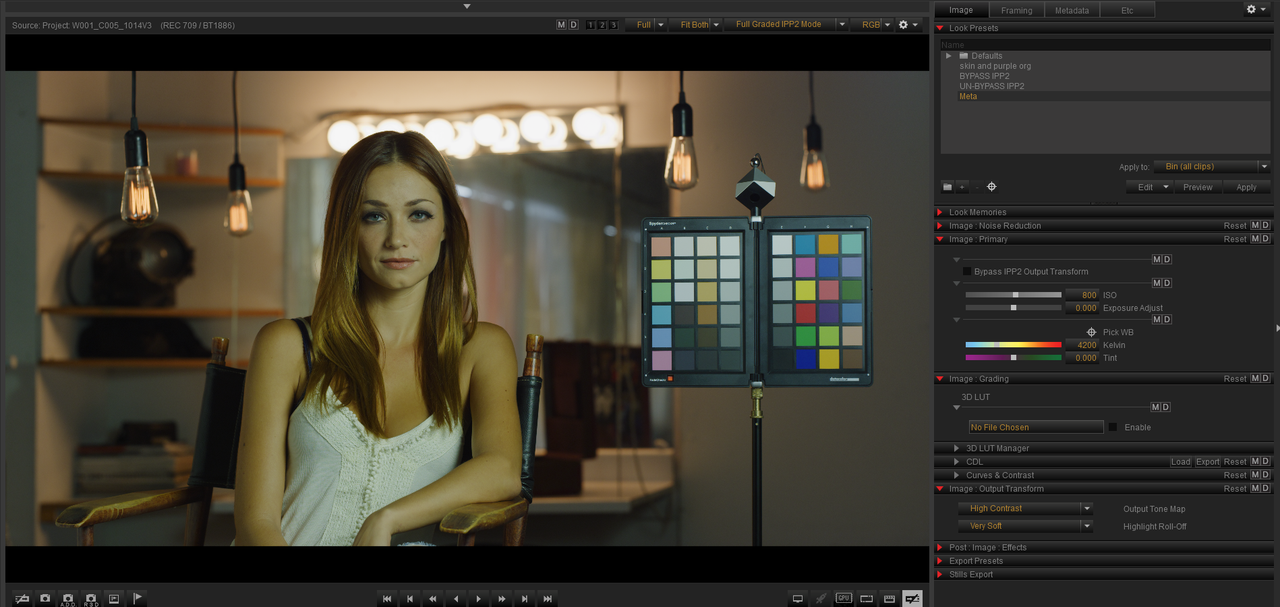This screenshot has height=607, width=1280.
Task: Click the snapshot camera icon in bottom toolbar
Action: point(45,598)
